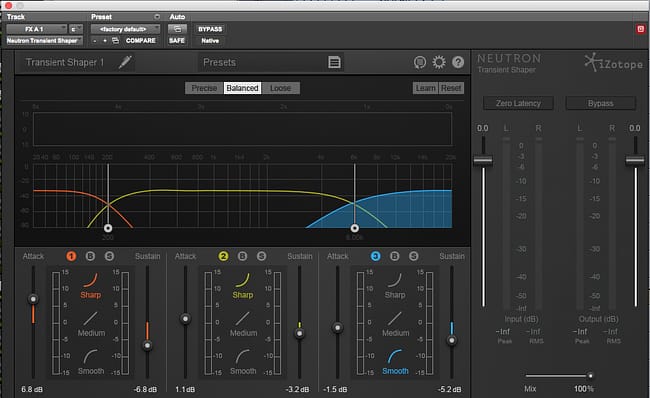Screen dimensions: 650x398
Task: Click the band 1 attack value 6.8 dB
Action: [x=32, y=389]
